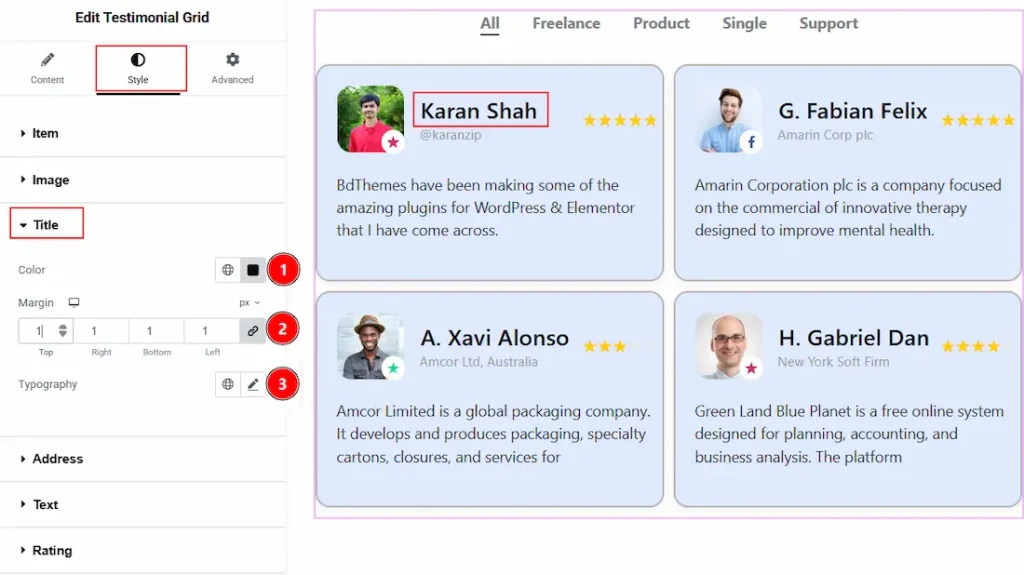
Task: Collapse the Title section
Action: click(x=46, y=225)
